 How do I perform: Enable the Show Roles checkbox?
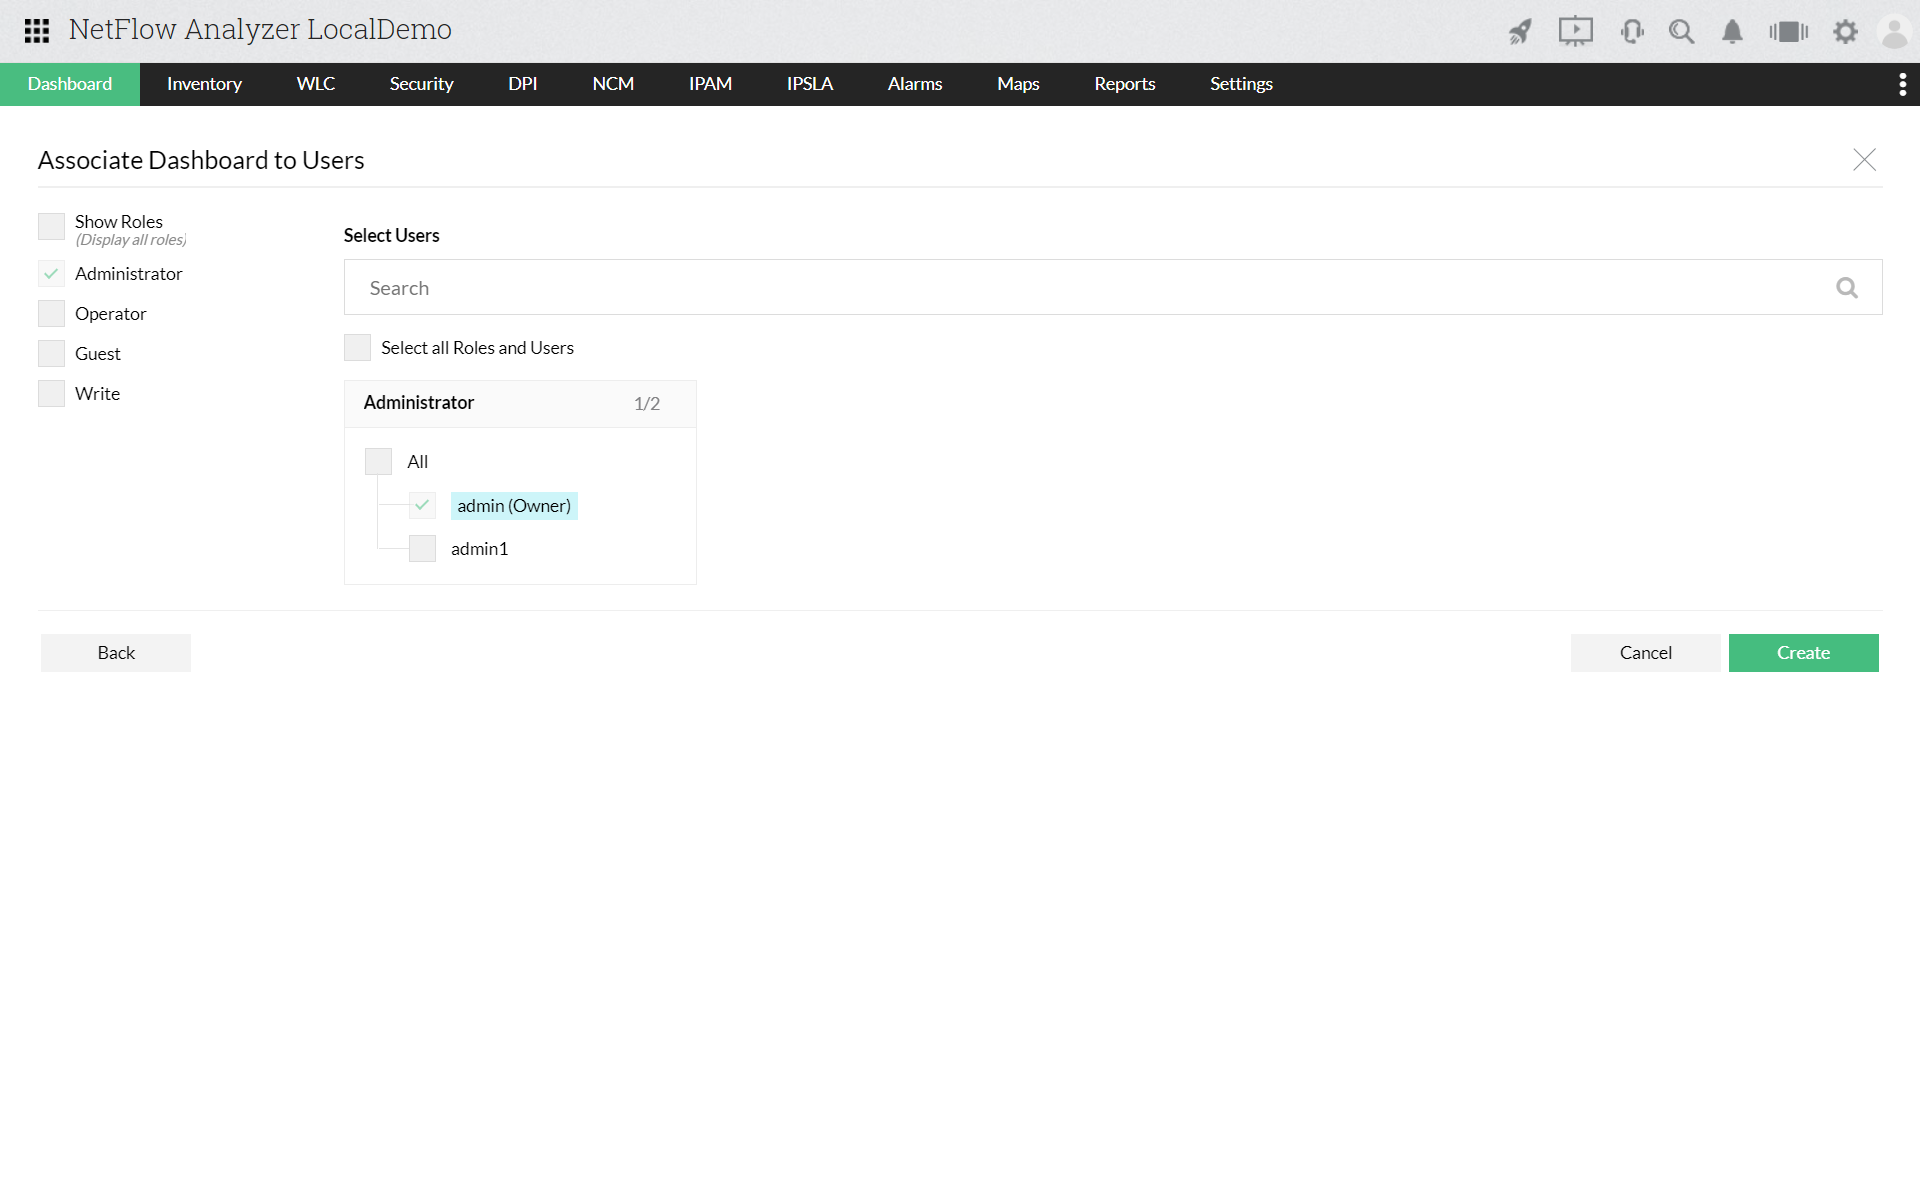51,226
